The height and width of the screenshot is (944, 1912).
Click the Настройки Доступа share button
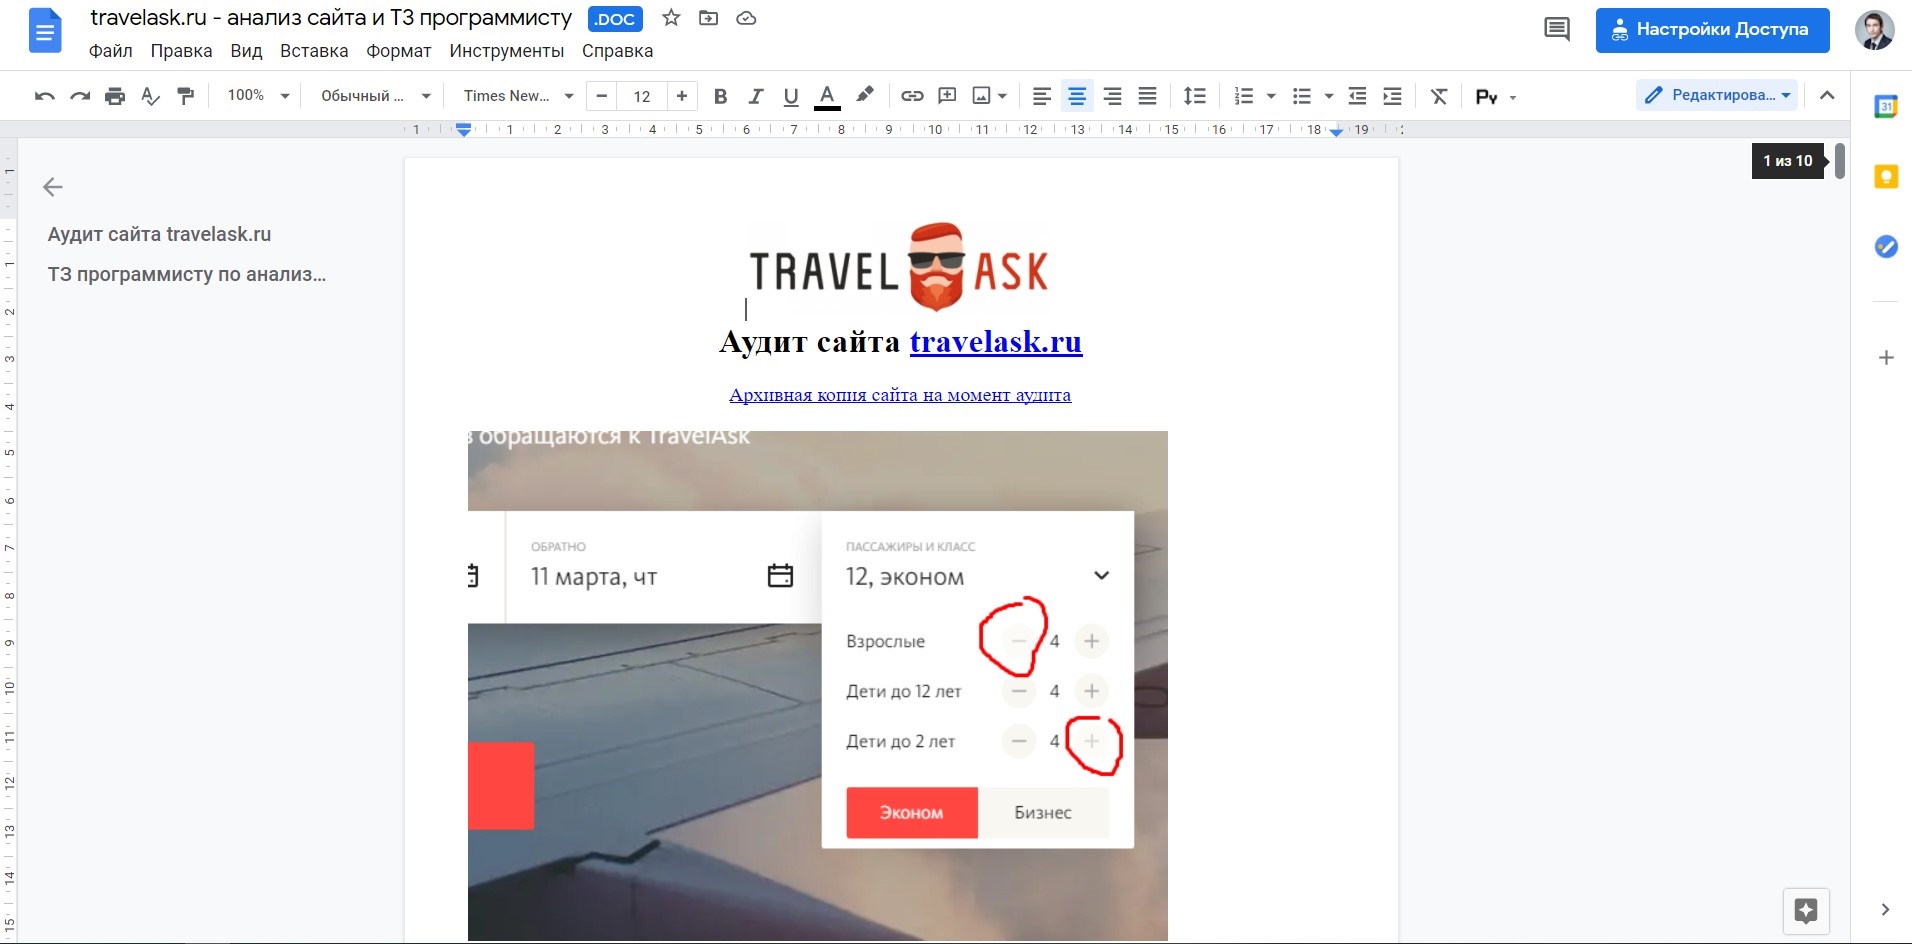pos(1711,30)
